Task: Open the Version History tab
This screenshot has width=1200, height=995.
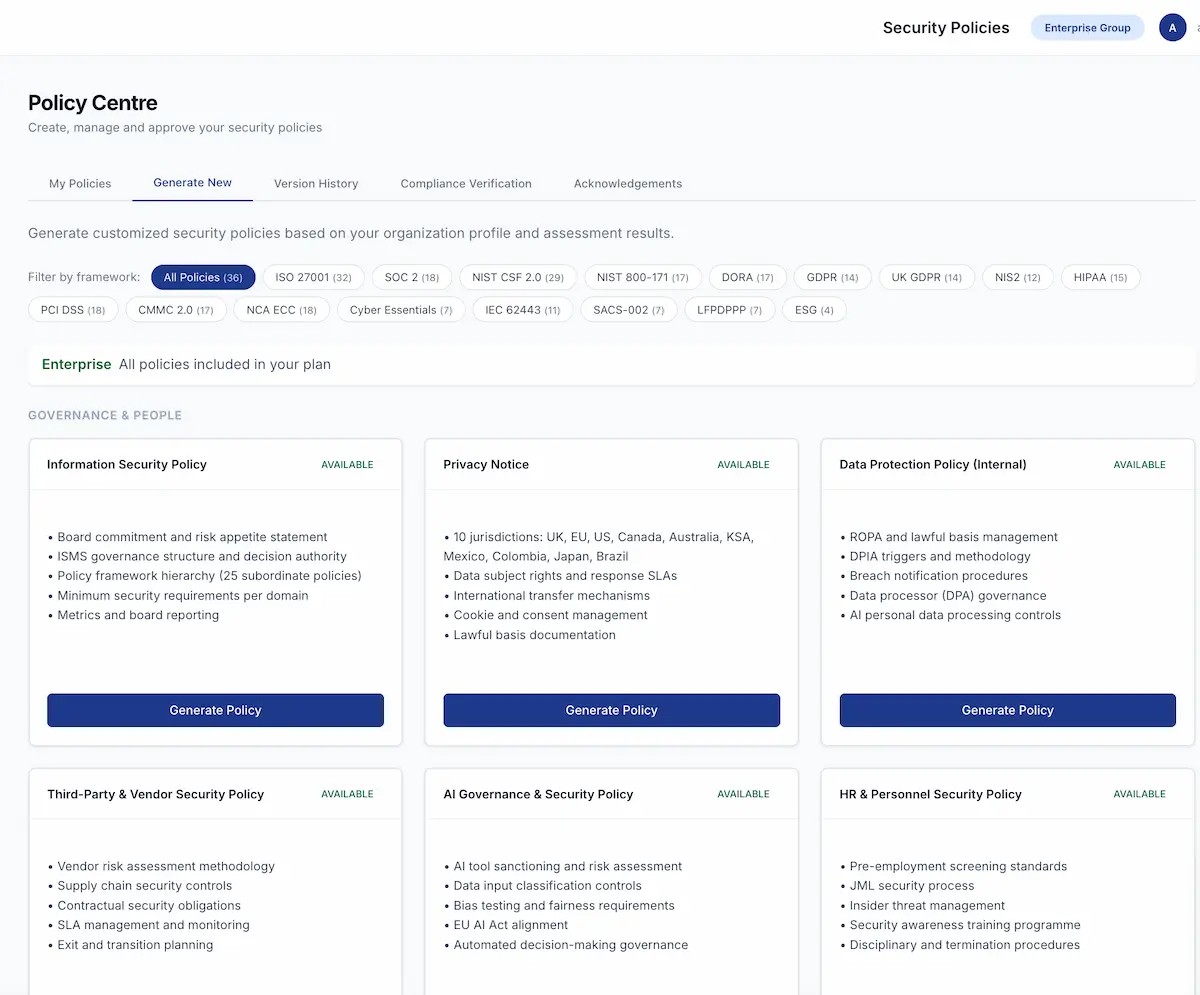Action: pos(316,183)
